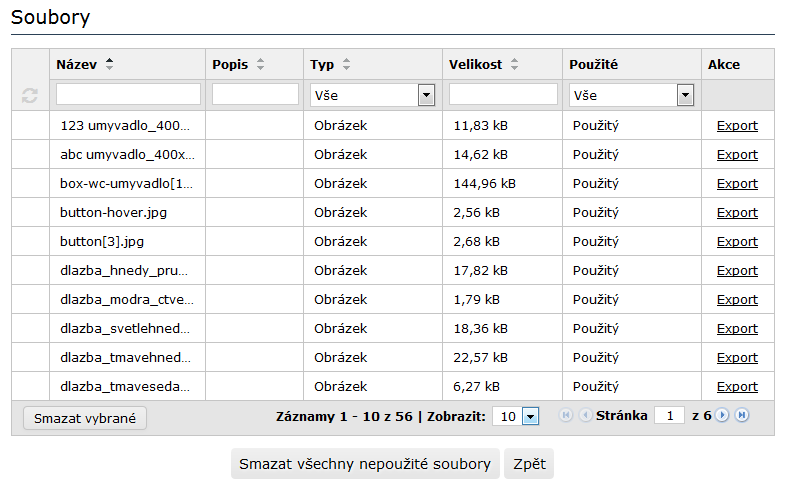Click the refresh table icon
This screenshot has width=790, height=491.
pos(30,95)
